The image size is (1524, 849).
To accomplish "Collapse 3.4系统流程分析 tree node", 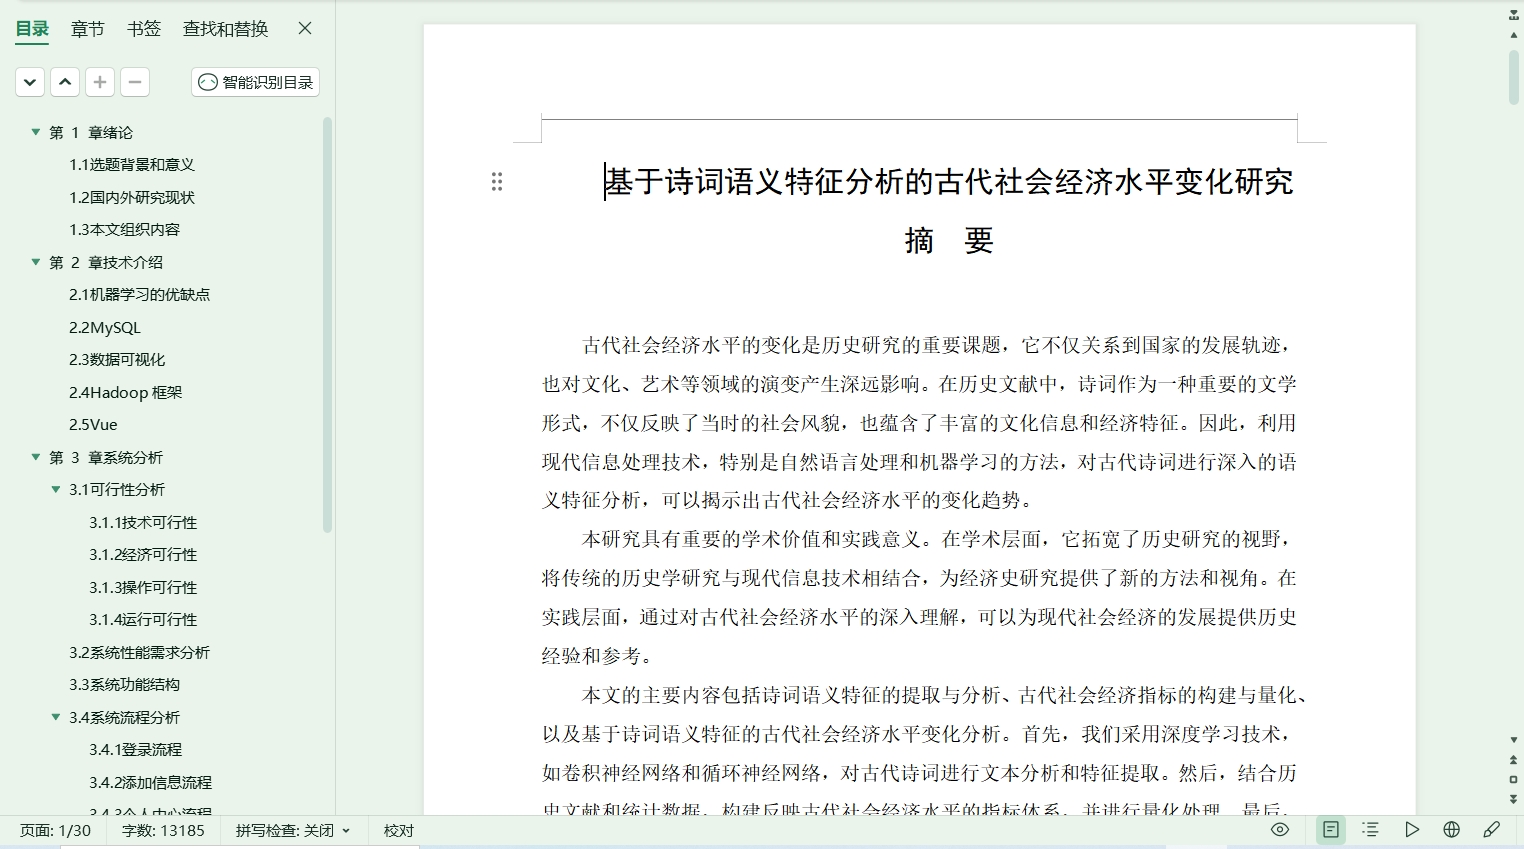I will coord(56,717).
